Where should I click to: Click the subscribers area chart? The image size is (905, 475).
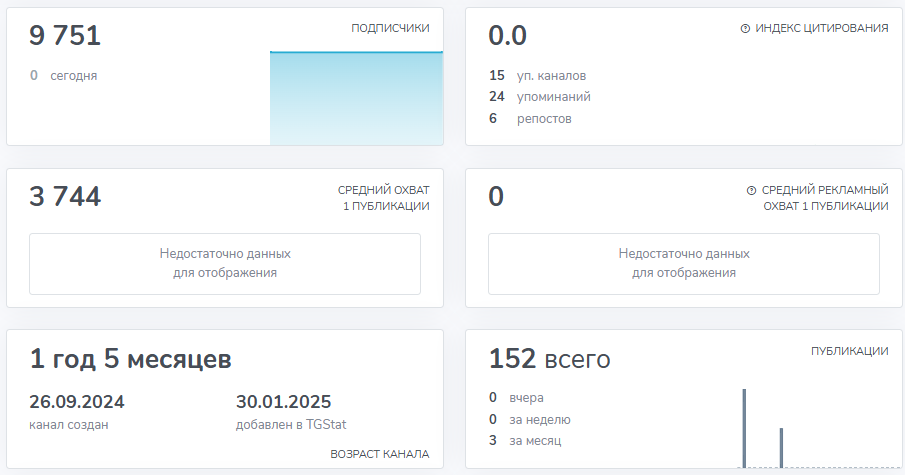[x=357, y=98]
